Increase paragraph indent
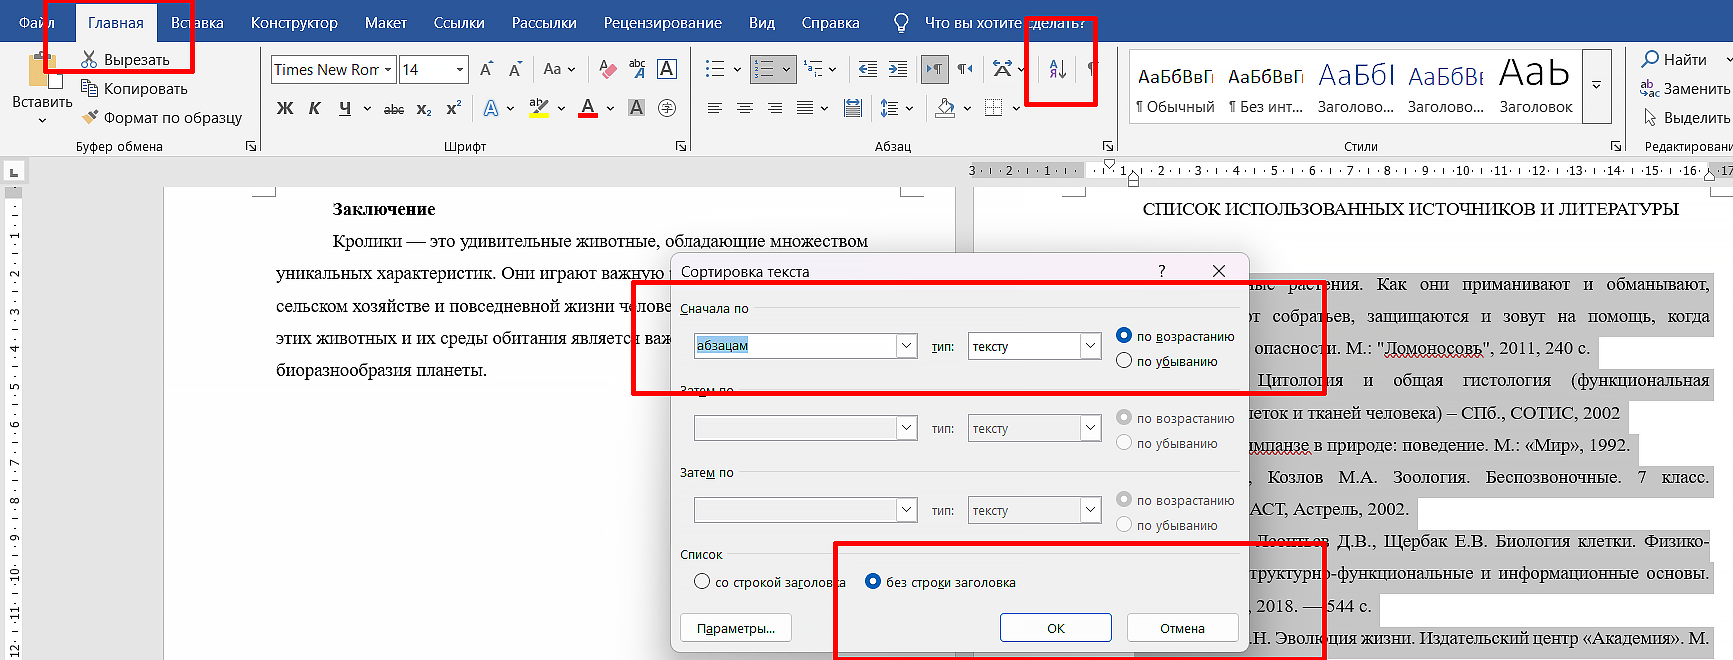Viewport: 1733px width, 660px height. pos(898,69)
